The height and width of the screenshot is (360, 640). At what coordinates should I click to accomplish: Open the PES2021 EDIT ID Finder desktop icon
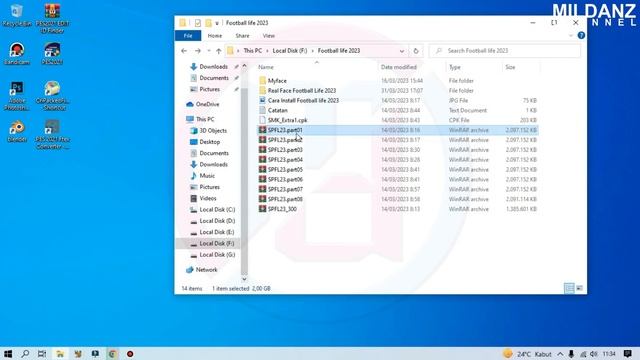[x=52, y=18]
